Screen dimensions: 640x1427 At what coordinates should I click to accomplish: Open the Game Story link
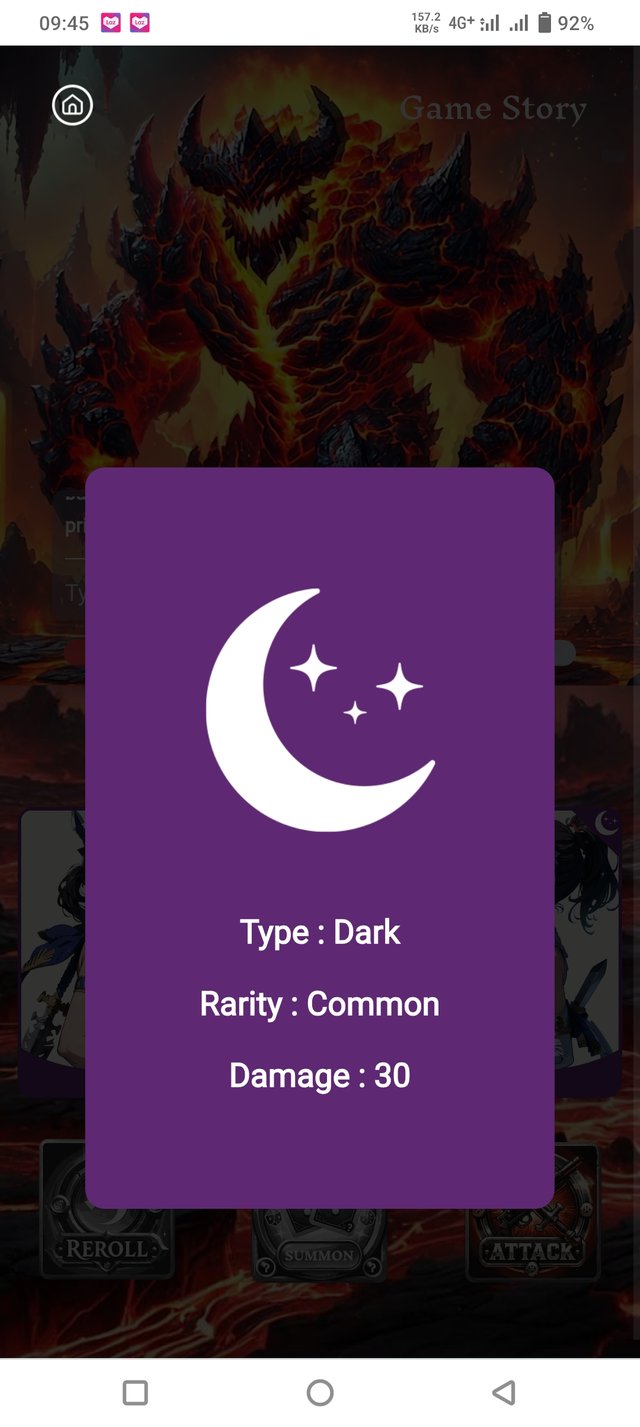click(493, 108)
